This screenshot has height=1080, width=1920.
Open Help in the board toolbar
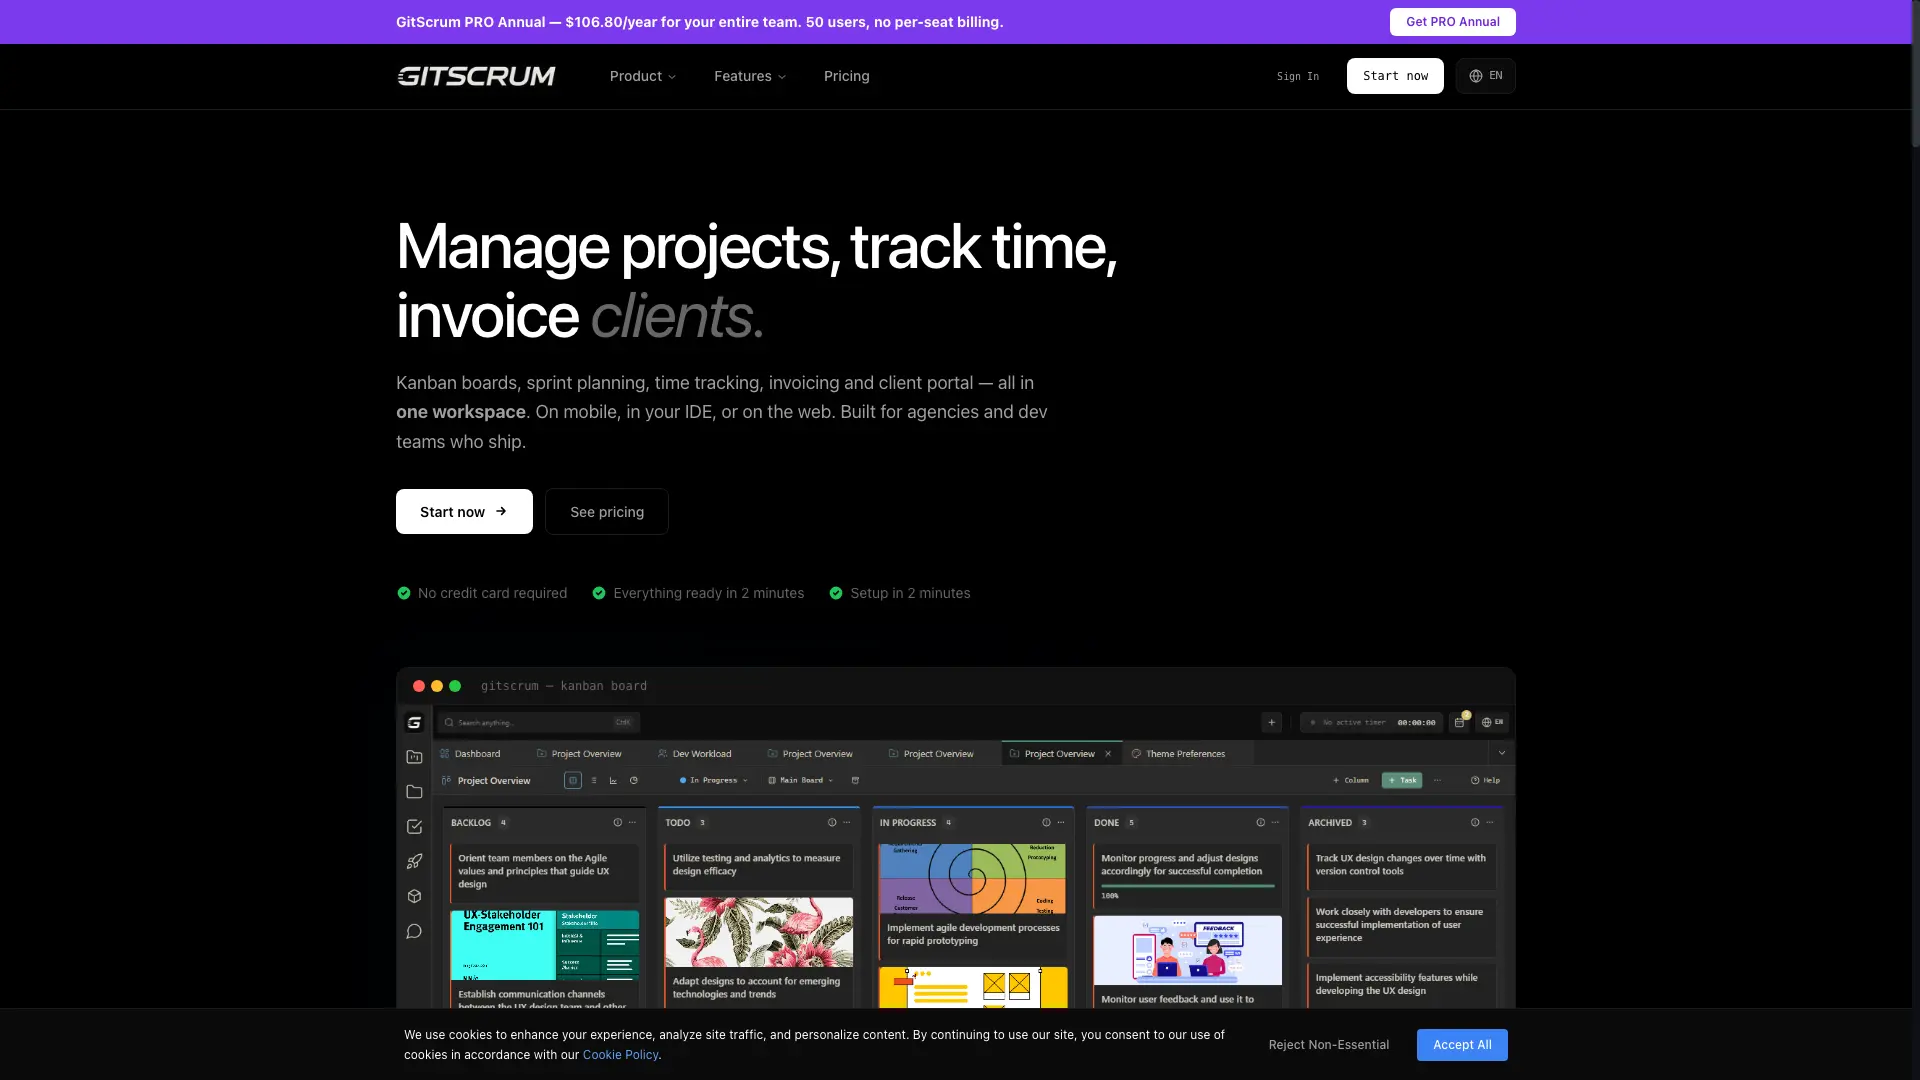pos(1485,780)
